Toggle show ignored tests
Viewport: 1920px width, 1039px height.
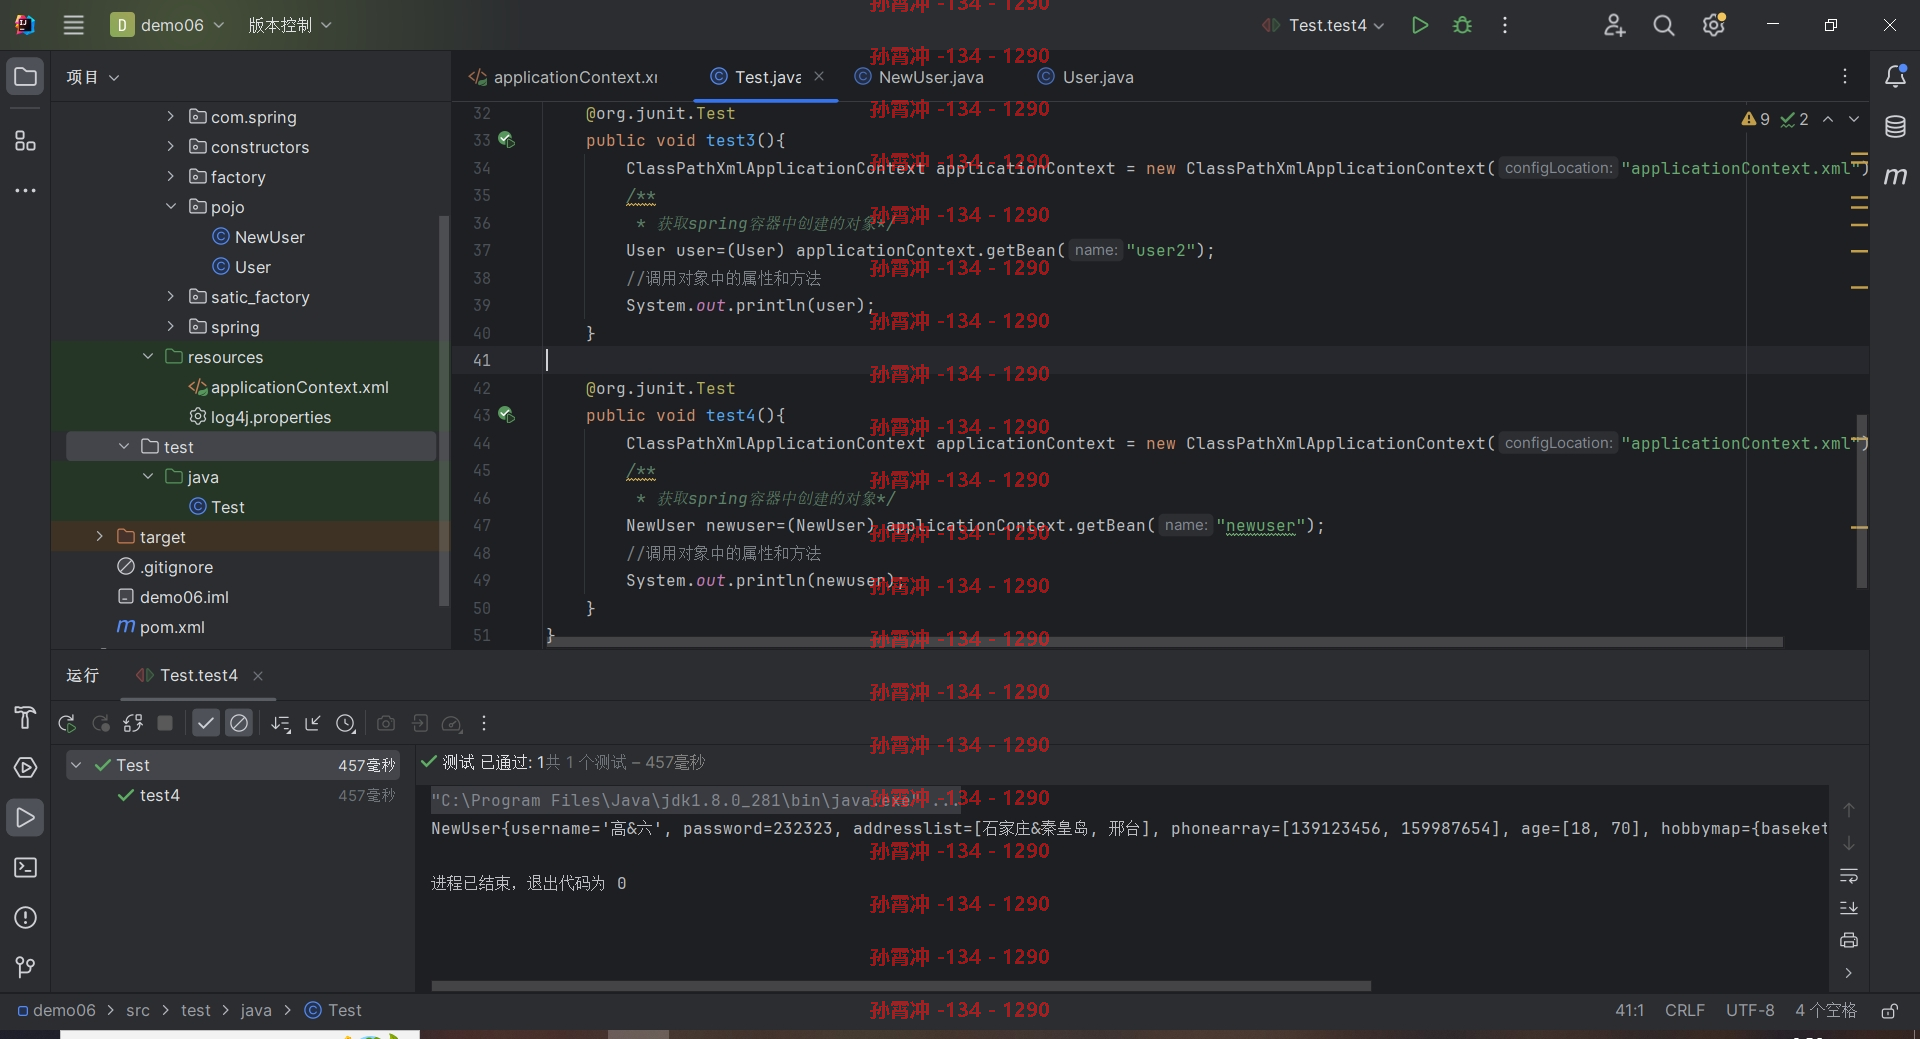tap(239, 723)
